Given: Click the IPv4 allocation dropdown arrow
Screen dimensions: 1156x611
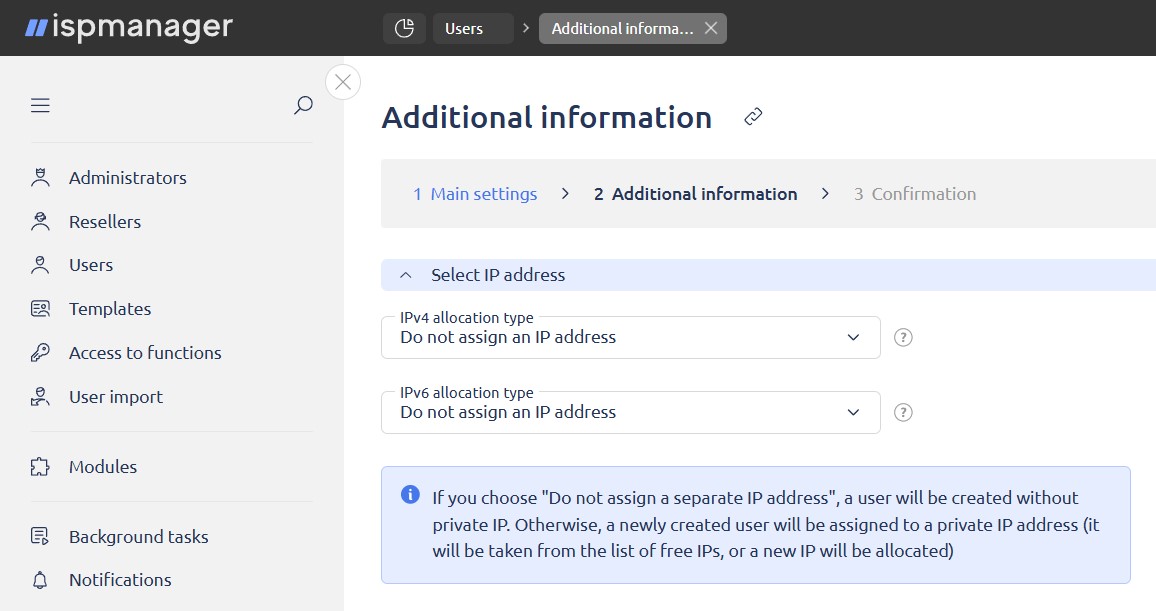Looking at the screenshot, I should point(853,338).
